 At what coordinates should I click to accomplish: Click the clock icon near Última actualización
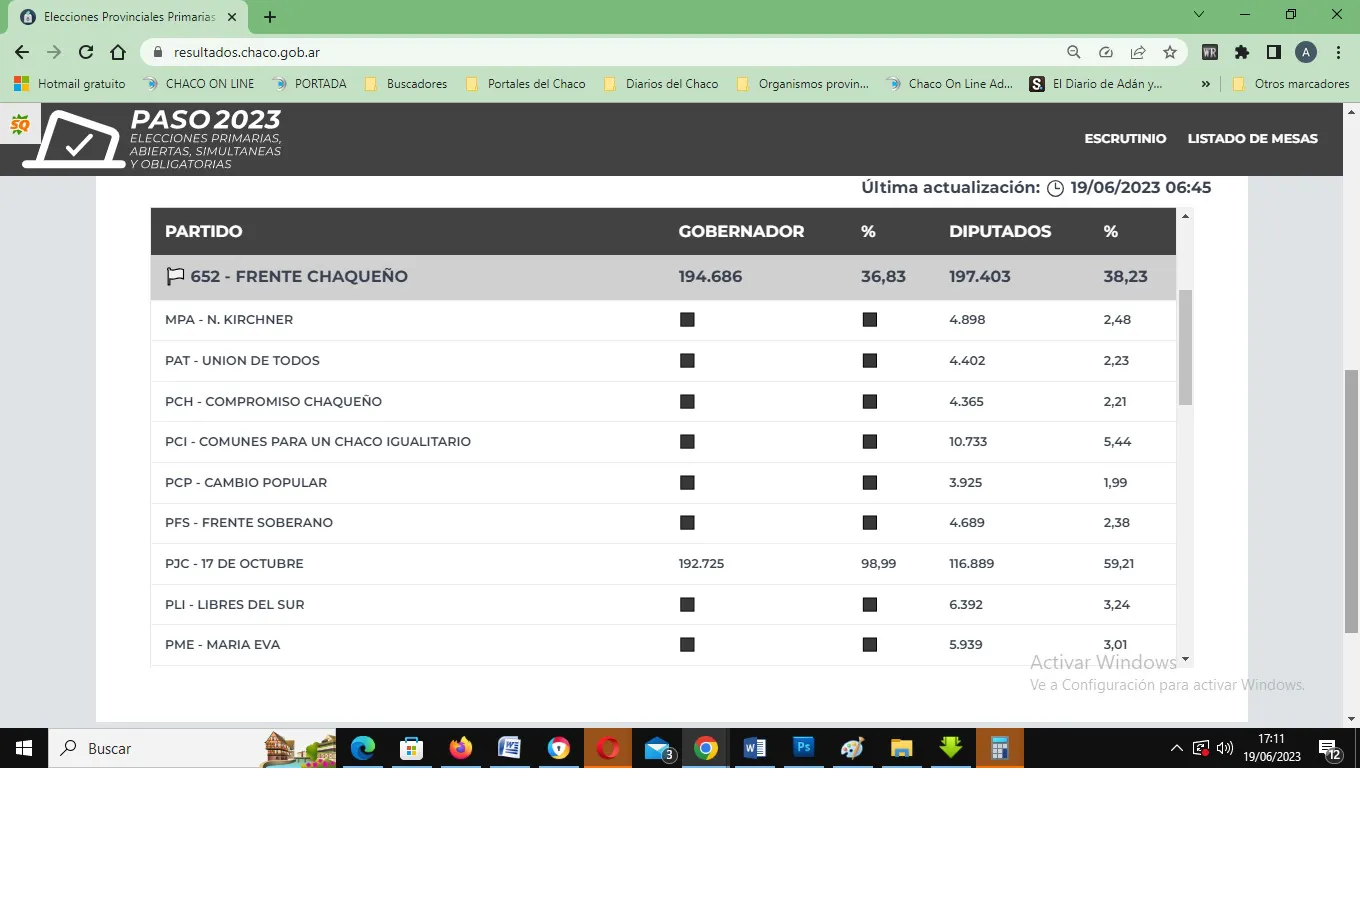click(x=1056, y=187)
